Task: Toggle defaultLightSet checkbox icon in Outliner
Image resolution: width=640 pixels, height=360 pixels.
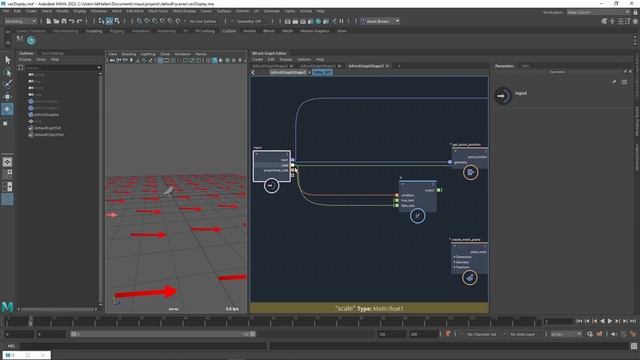Action: coord(31,128)
